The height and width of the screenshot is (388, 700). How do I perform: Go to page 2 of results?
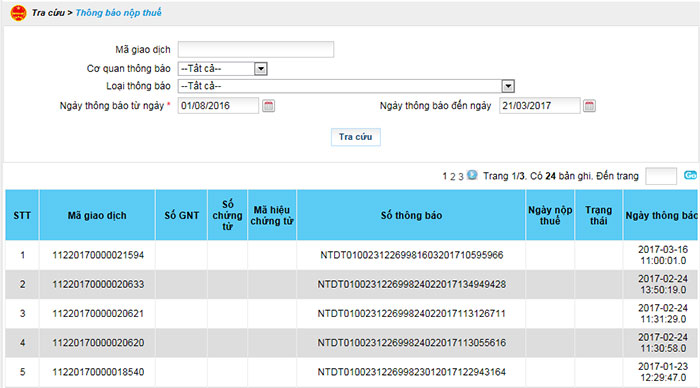[x=453, y=176]
